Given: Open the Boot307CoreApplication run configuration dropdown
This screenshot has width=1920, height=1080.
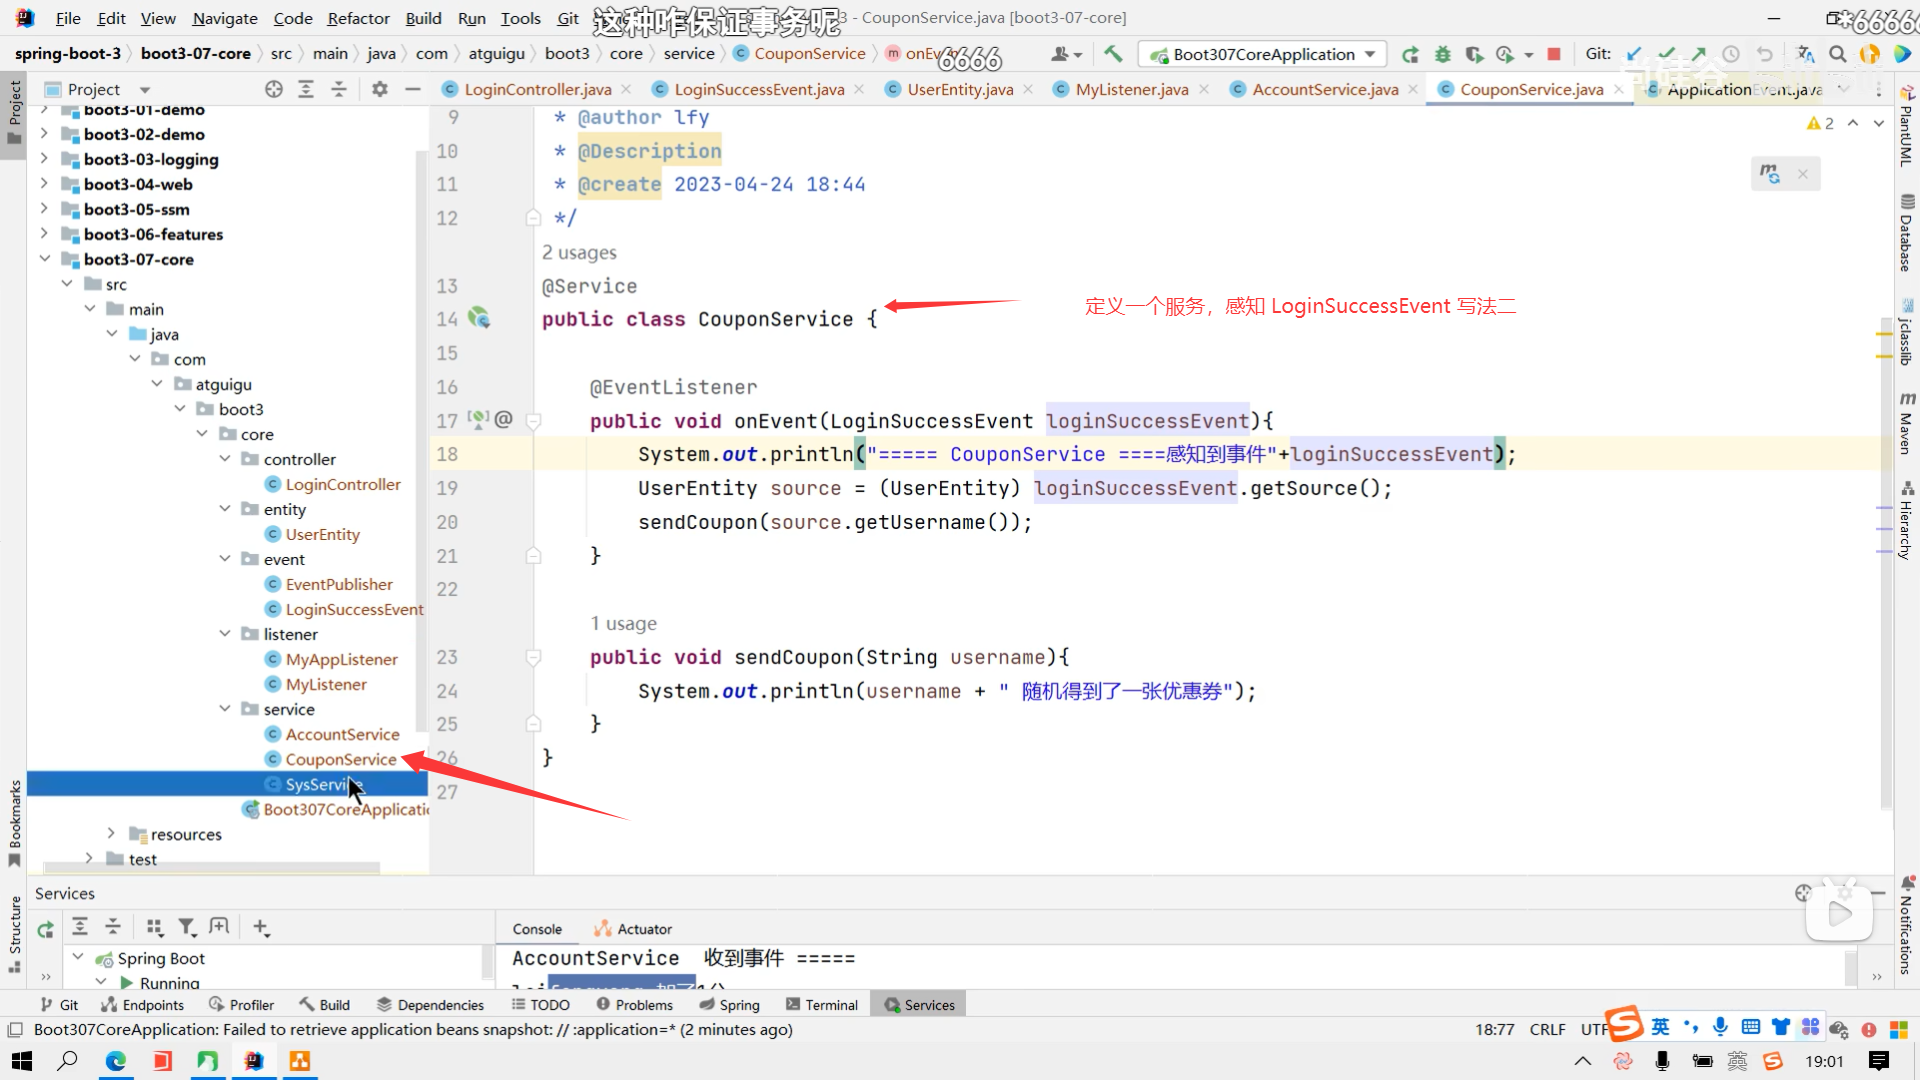Looking at the screenshot, I should point(1264,54).
